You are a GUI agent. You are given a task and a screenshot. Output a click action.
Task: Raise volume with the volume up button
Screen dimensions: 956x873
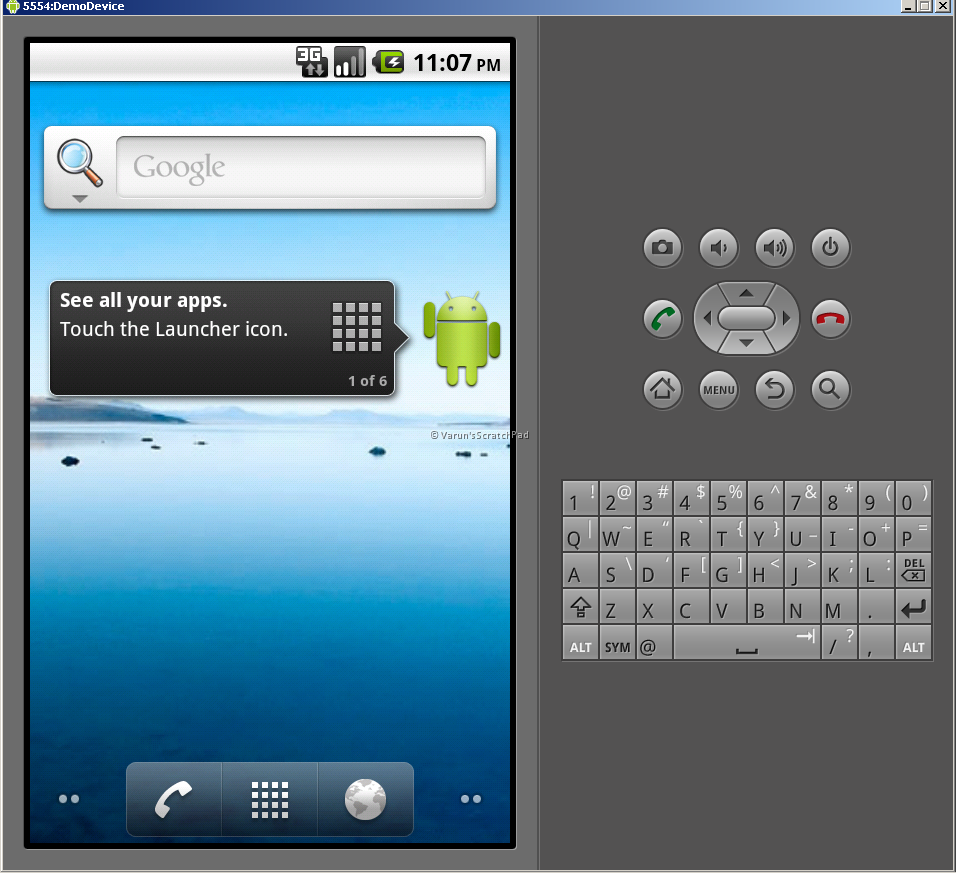(774, 248)
